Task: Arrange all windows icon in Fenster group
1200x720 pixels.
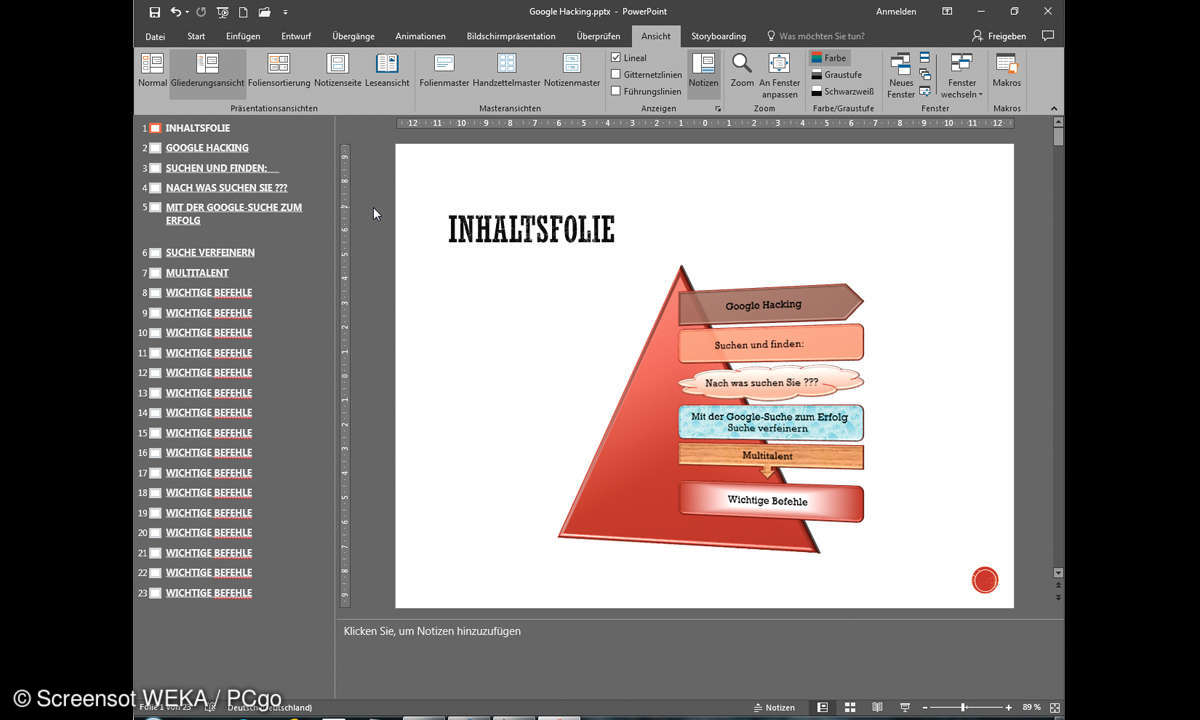Action: tap(925, 58)
